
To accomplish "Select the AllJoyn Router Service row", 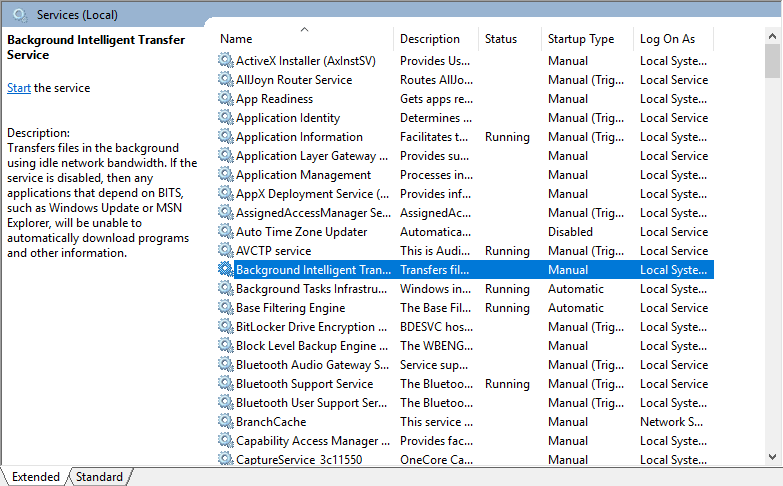I will (465, 79).
